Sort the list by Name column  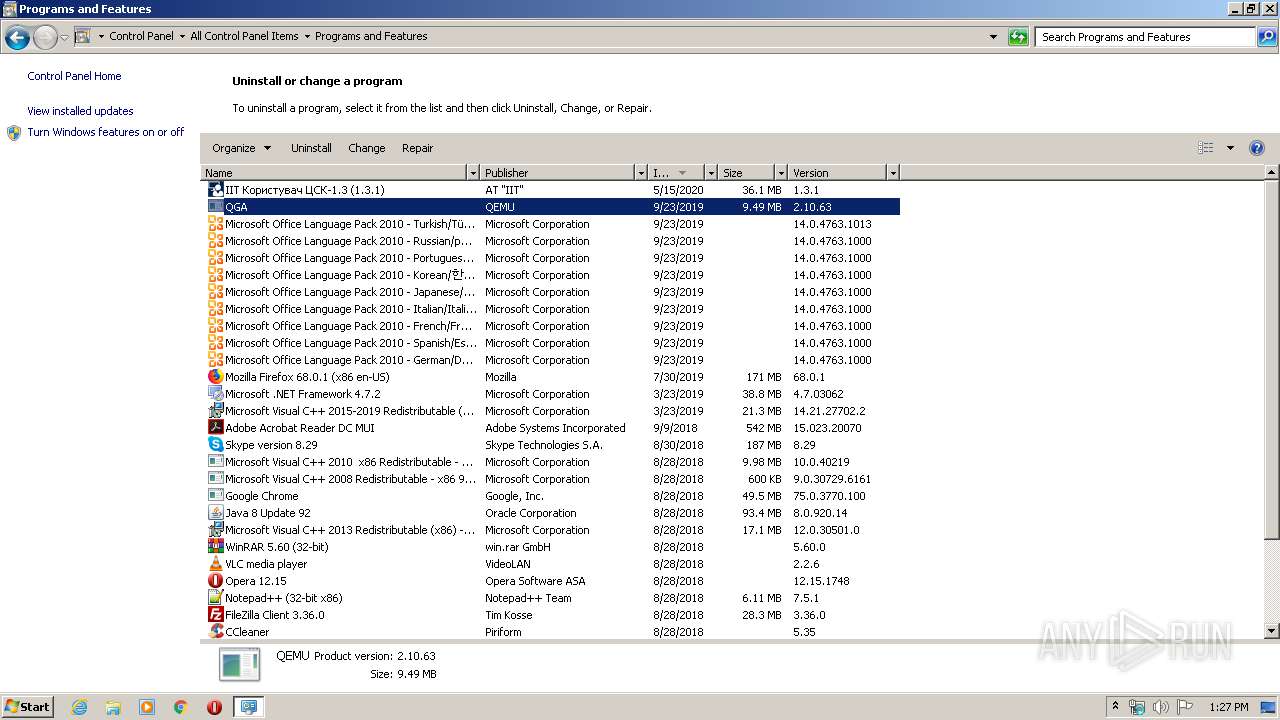click(x=334, y=173)
